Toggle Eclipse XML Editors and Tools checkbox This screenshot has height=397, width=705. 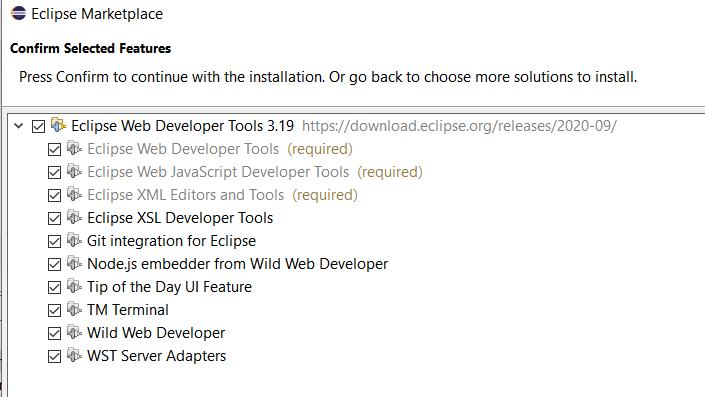(54, 195)
